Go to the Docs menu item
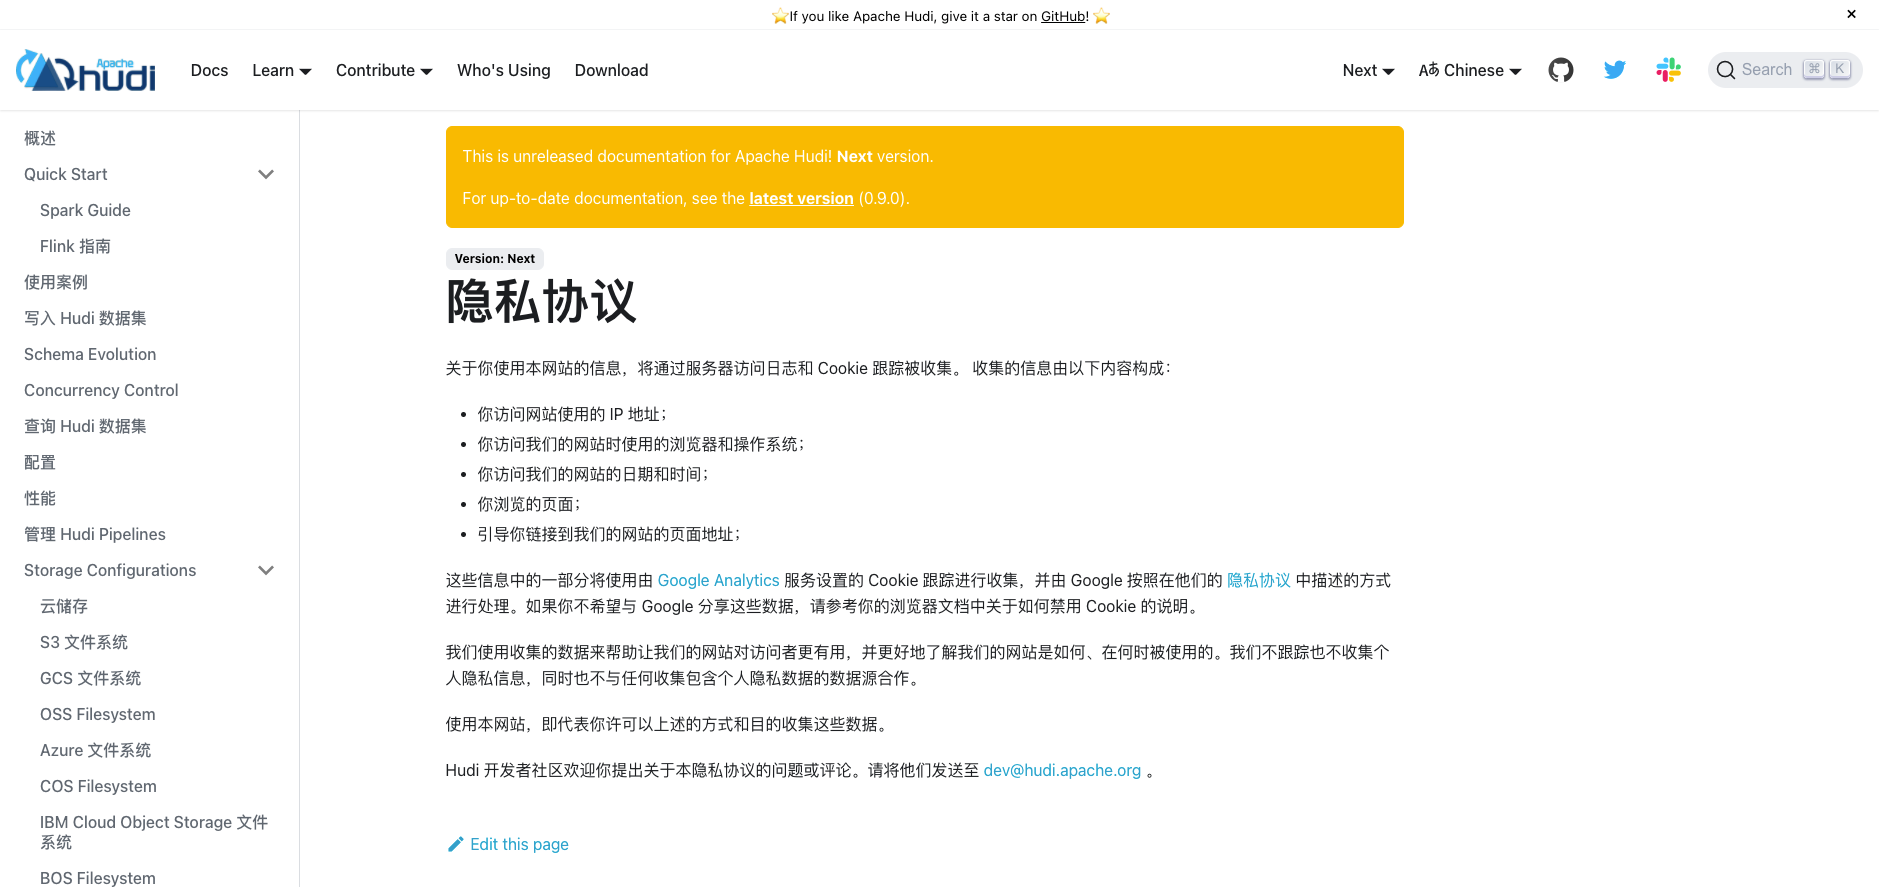Viewport: 1879px width, 887px height. click(x=209, y=70)
